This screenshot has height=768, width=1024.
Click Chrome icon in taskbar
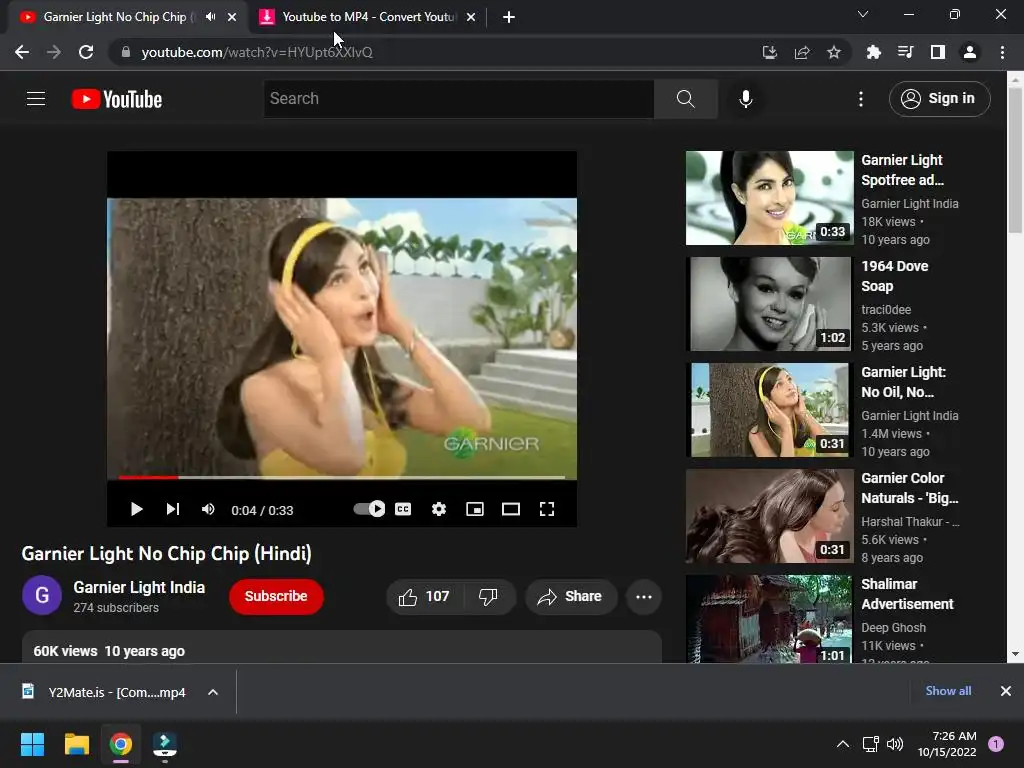tap(121, 744)
